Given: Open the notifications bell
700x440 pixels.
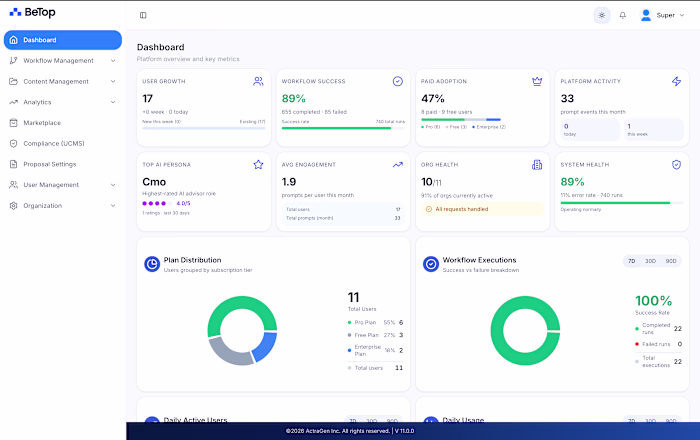Looking at the screenshot, I should pos(622,15).
